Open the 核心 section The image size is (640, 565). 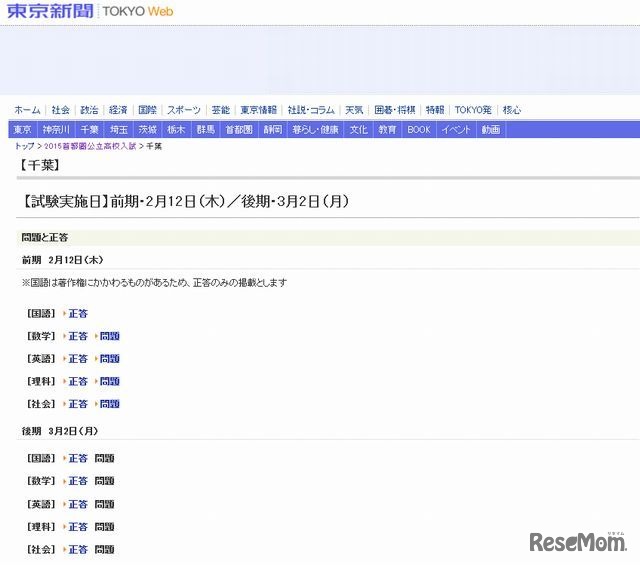click(x=511, y=110)
